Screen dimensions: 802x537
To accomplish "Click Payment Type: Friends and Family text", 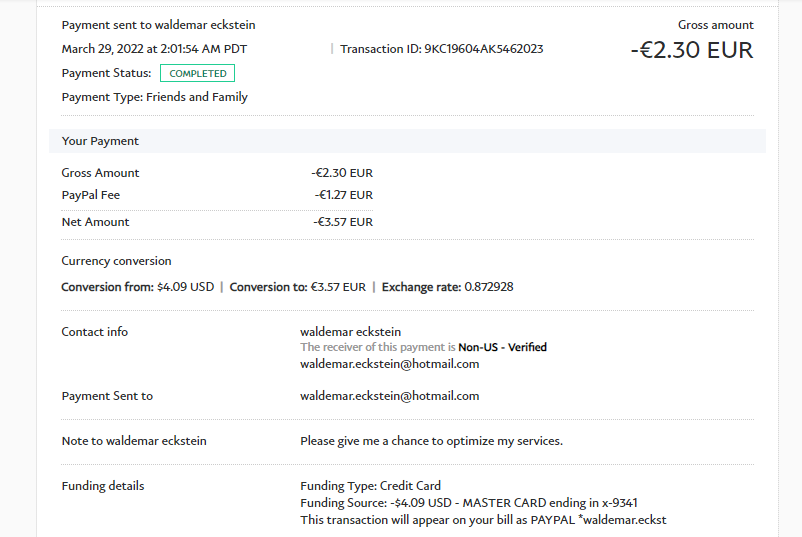I will [154, 97].
